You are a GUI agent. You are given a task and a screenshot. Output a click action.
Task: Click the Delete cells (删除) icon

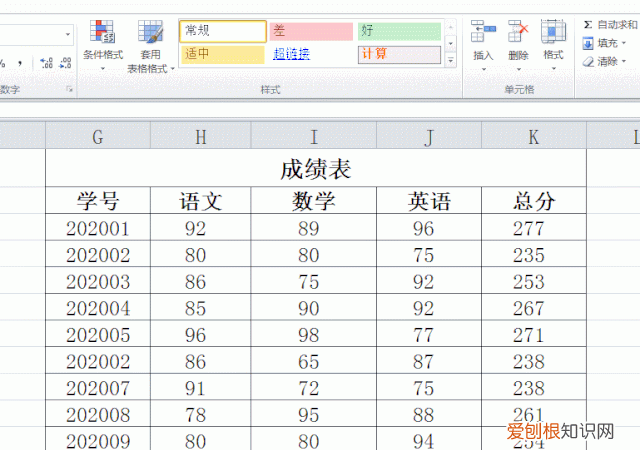(518, 31)
